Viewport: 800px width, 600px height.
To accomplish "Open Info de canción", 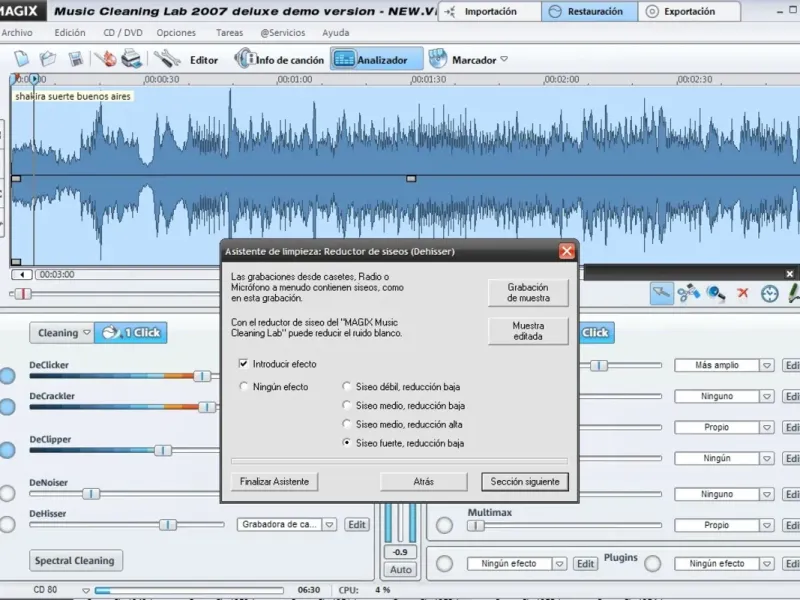I will coord(279,60).
